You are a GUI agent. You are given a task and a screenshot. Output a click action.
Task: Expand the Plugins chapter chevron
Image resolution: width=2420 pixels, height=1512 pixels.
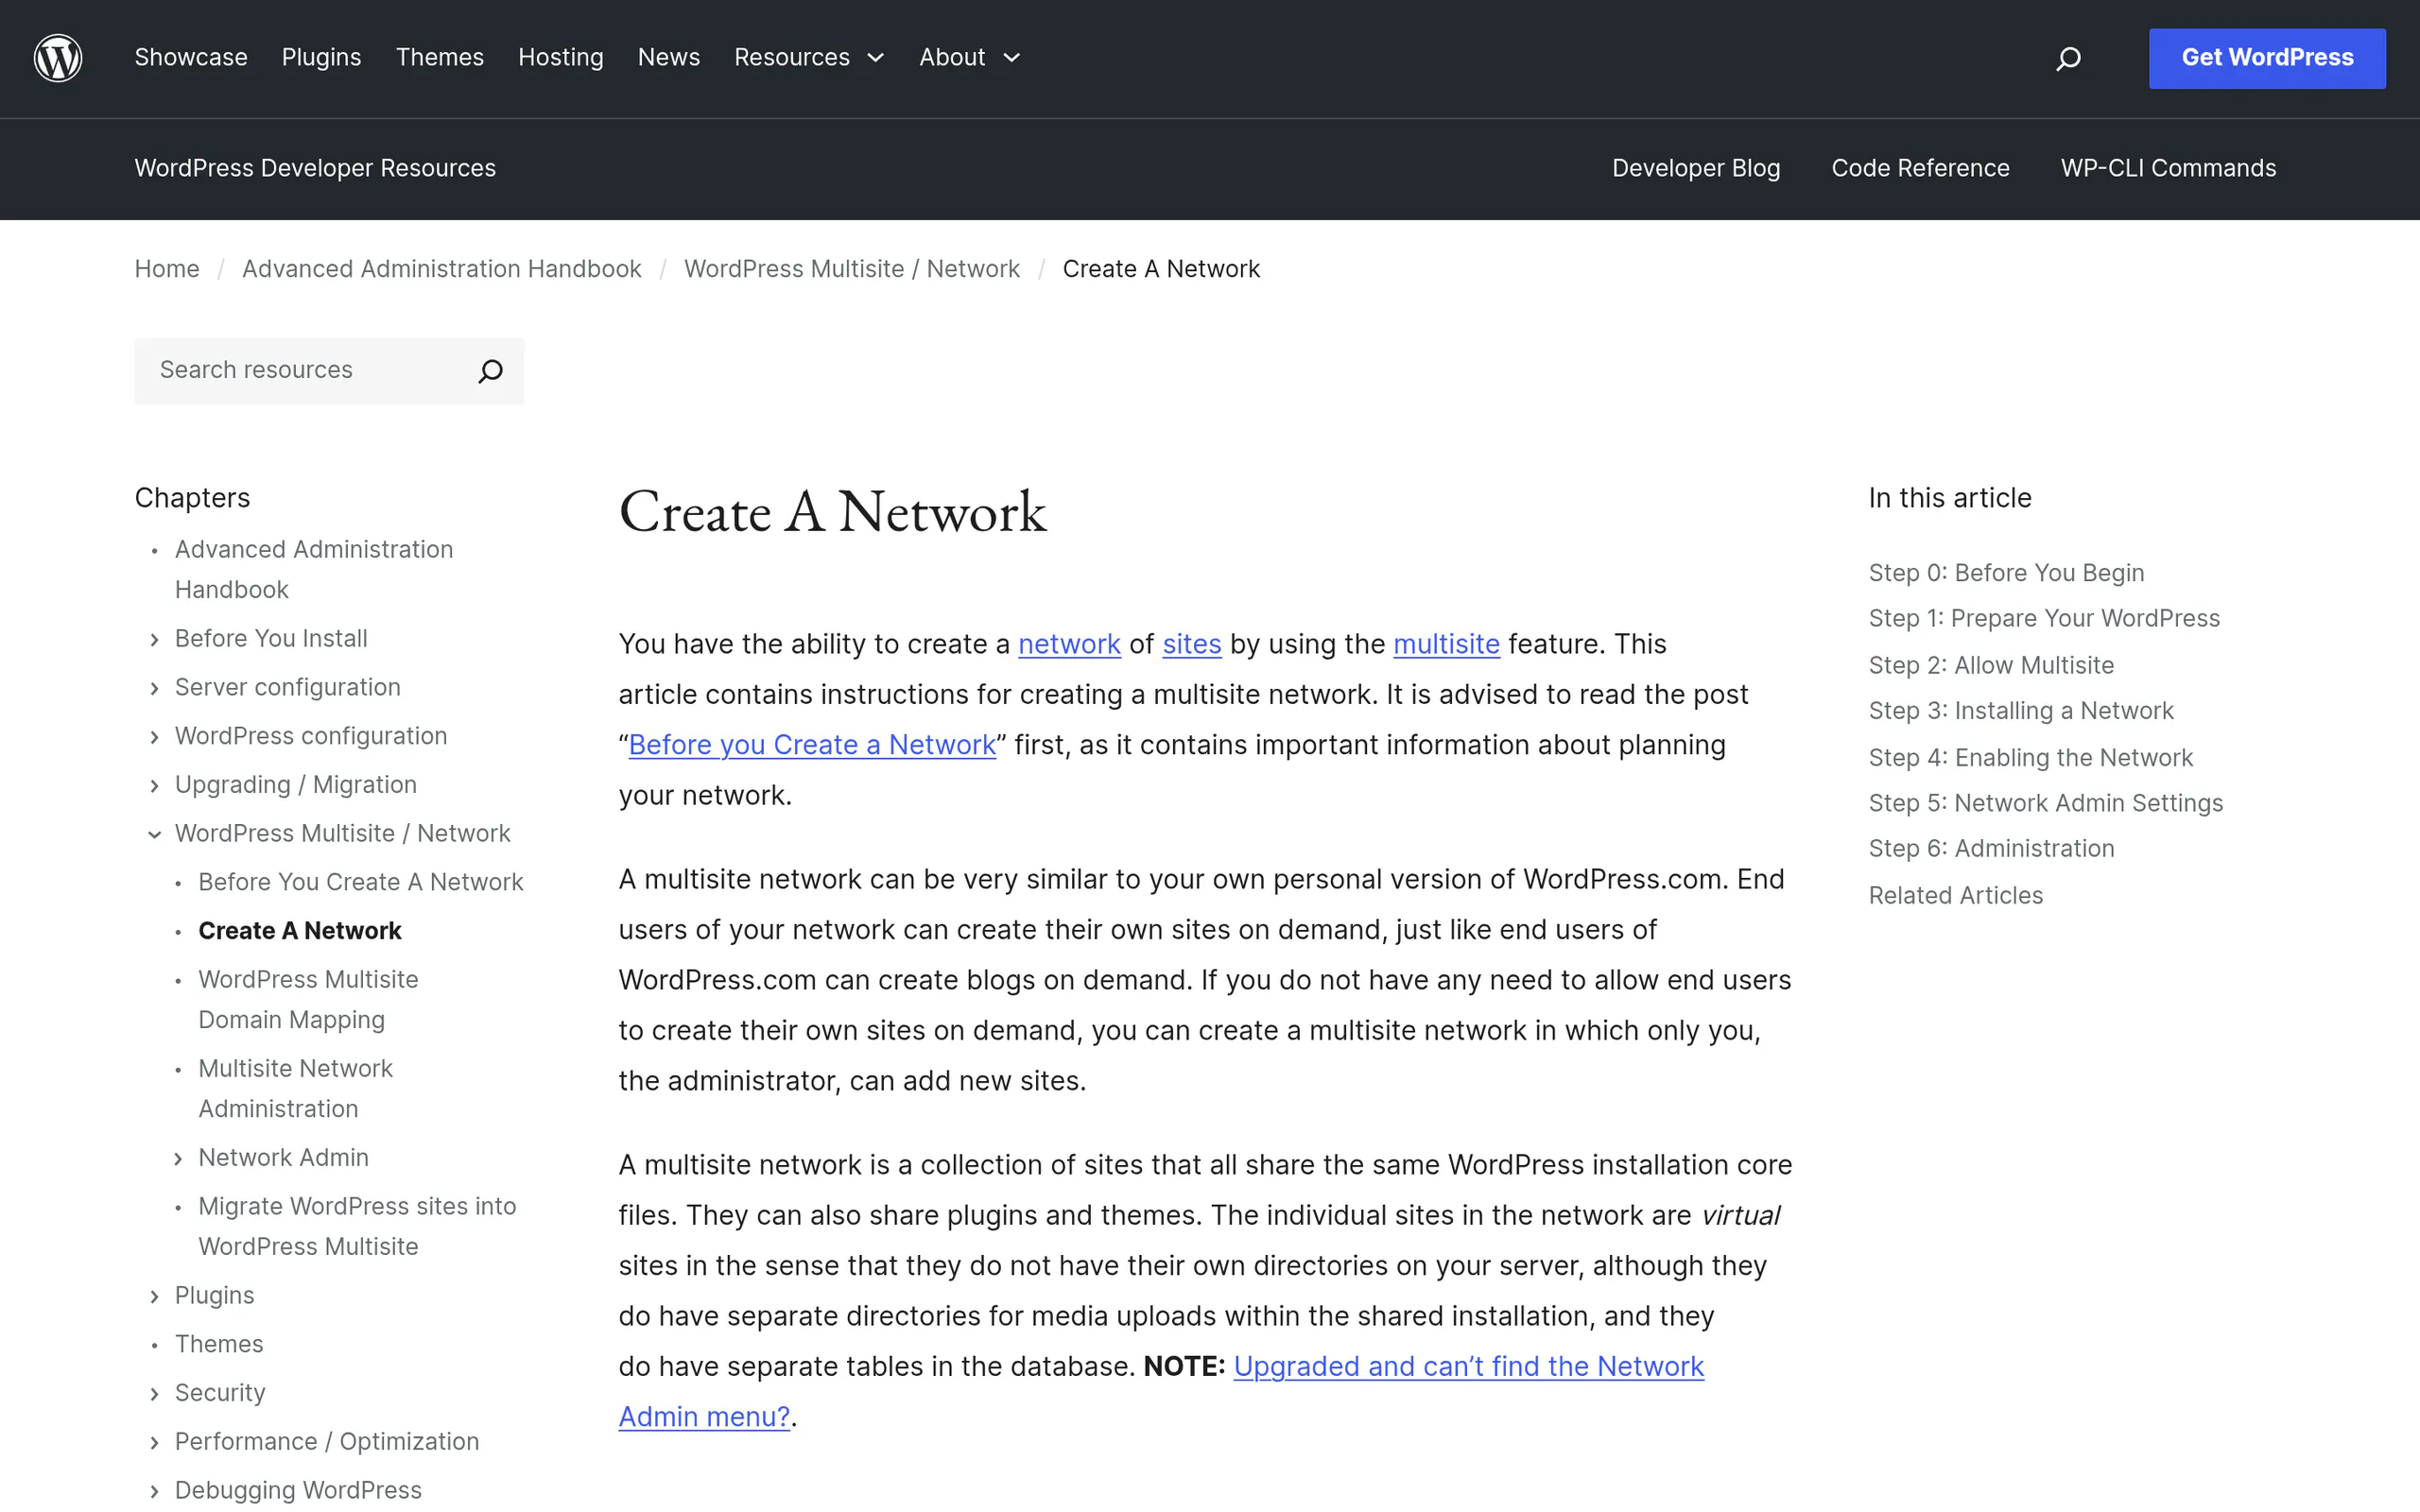point(154,1297)
